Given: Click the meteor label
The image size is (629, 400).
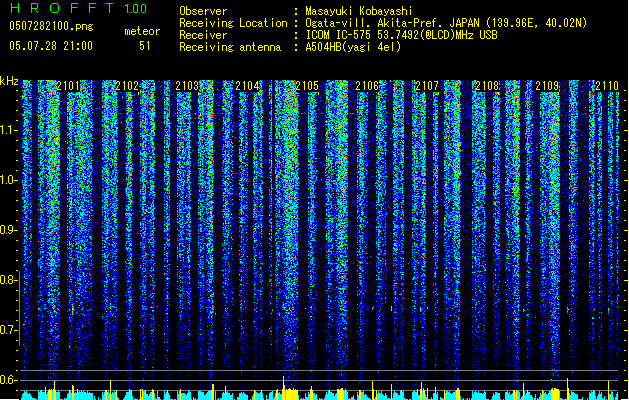Looking at the screenshot, I should click(x=142, y=31).
